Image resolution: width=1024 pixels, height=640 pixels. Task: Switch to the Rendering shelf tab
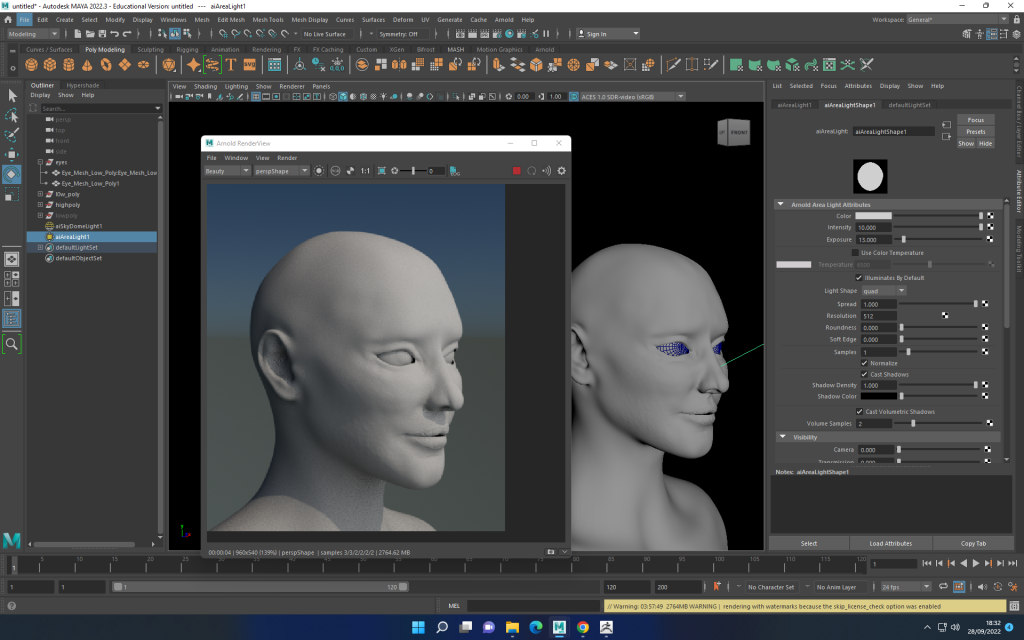[266, 50]
